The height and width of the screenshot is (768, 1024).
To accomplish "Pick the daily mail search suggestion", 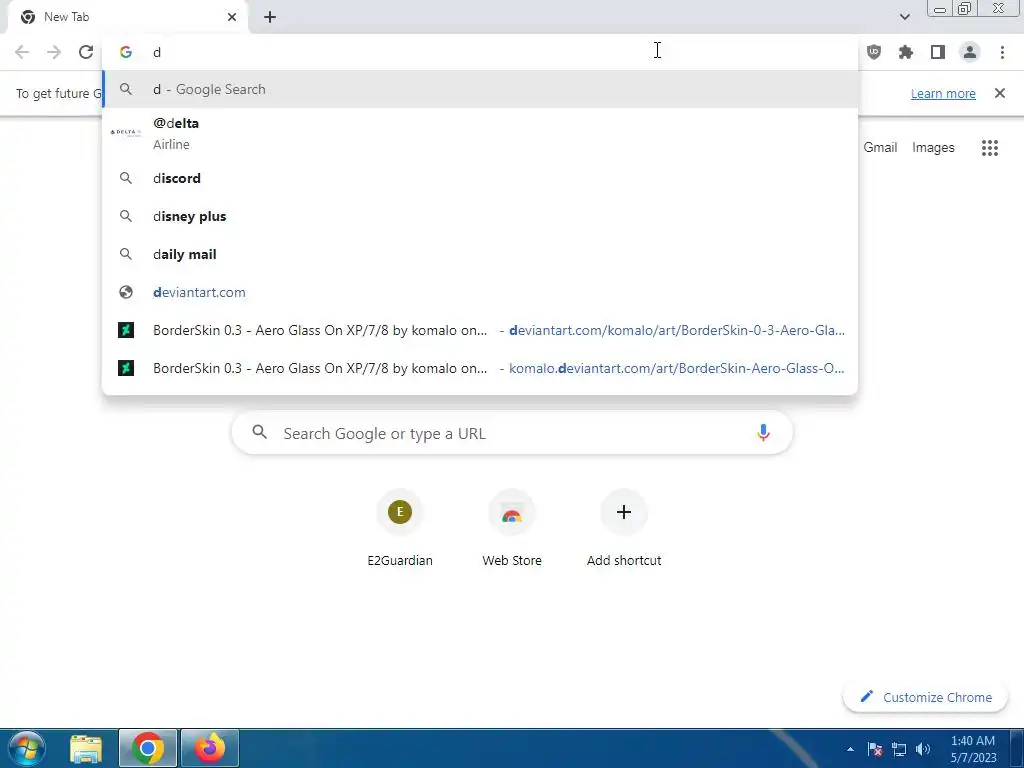I will pyautogui.click(x=480, y=254).
